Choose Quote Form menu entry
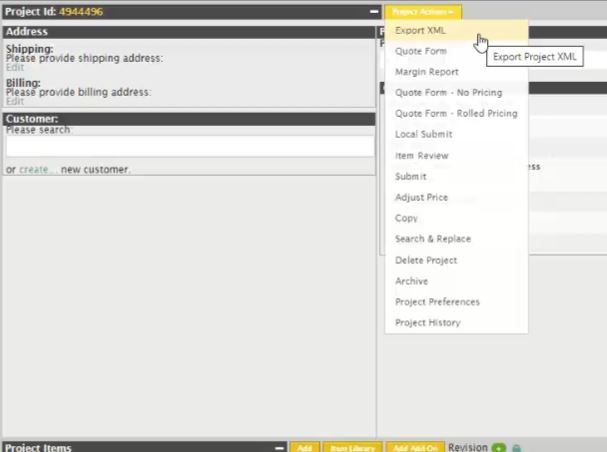607x452 pixels. pyautogui.click(x=421, y=51)
